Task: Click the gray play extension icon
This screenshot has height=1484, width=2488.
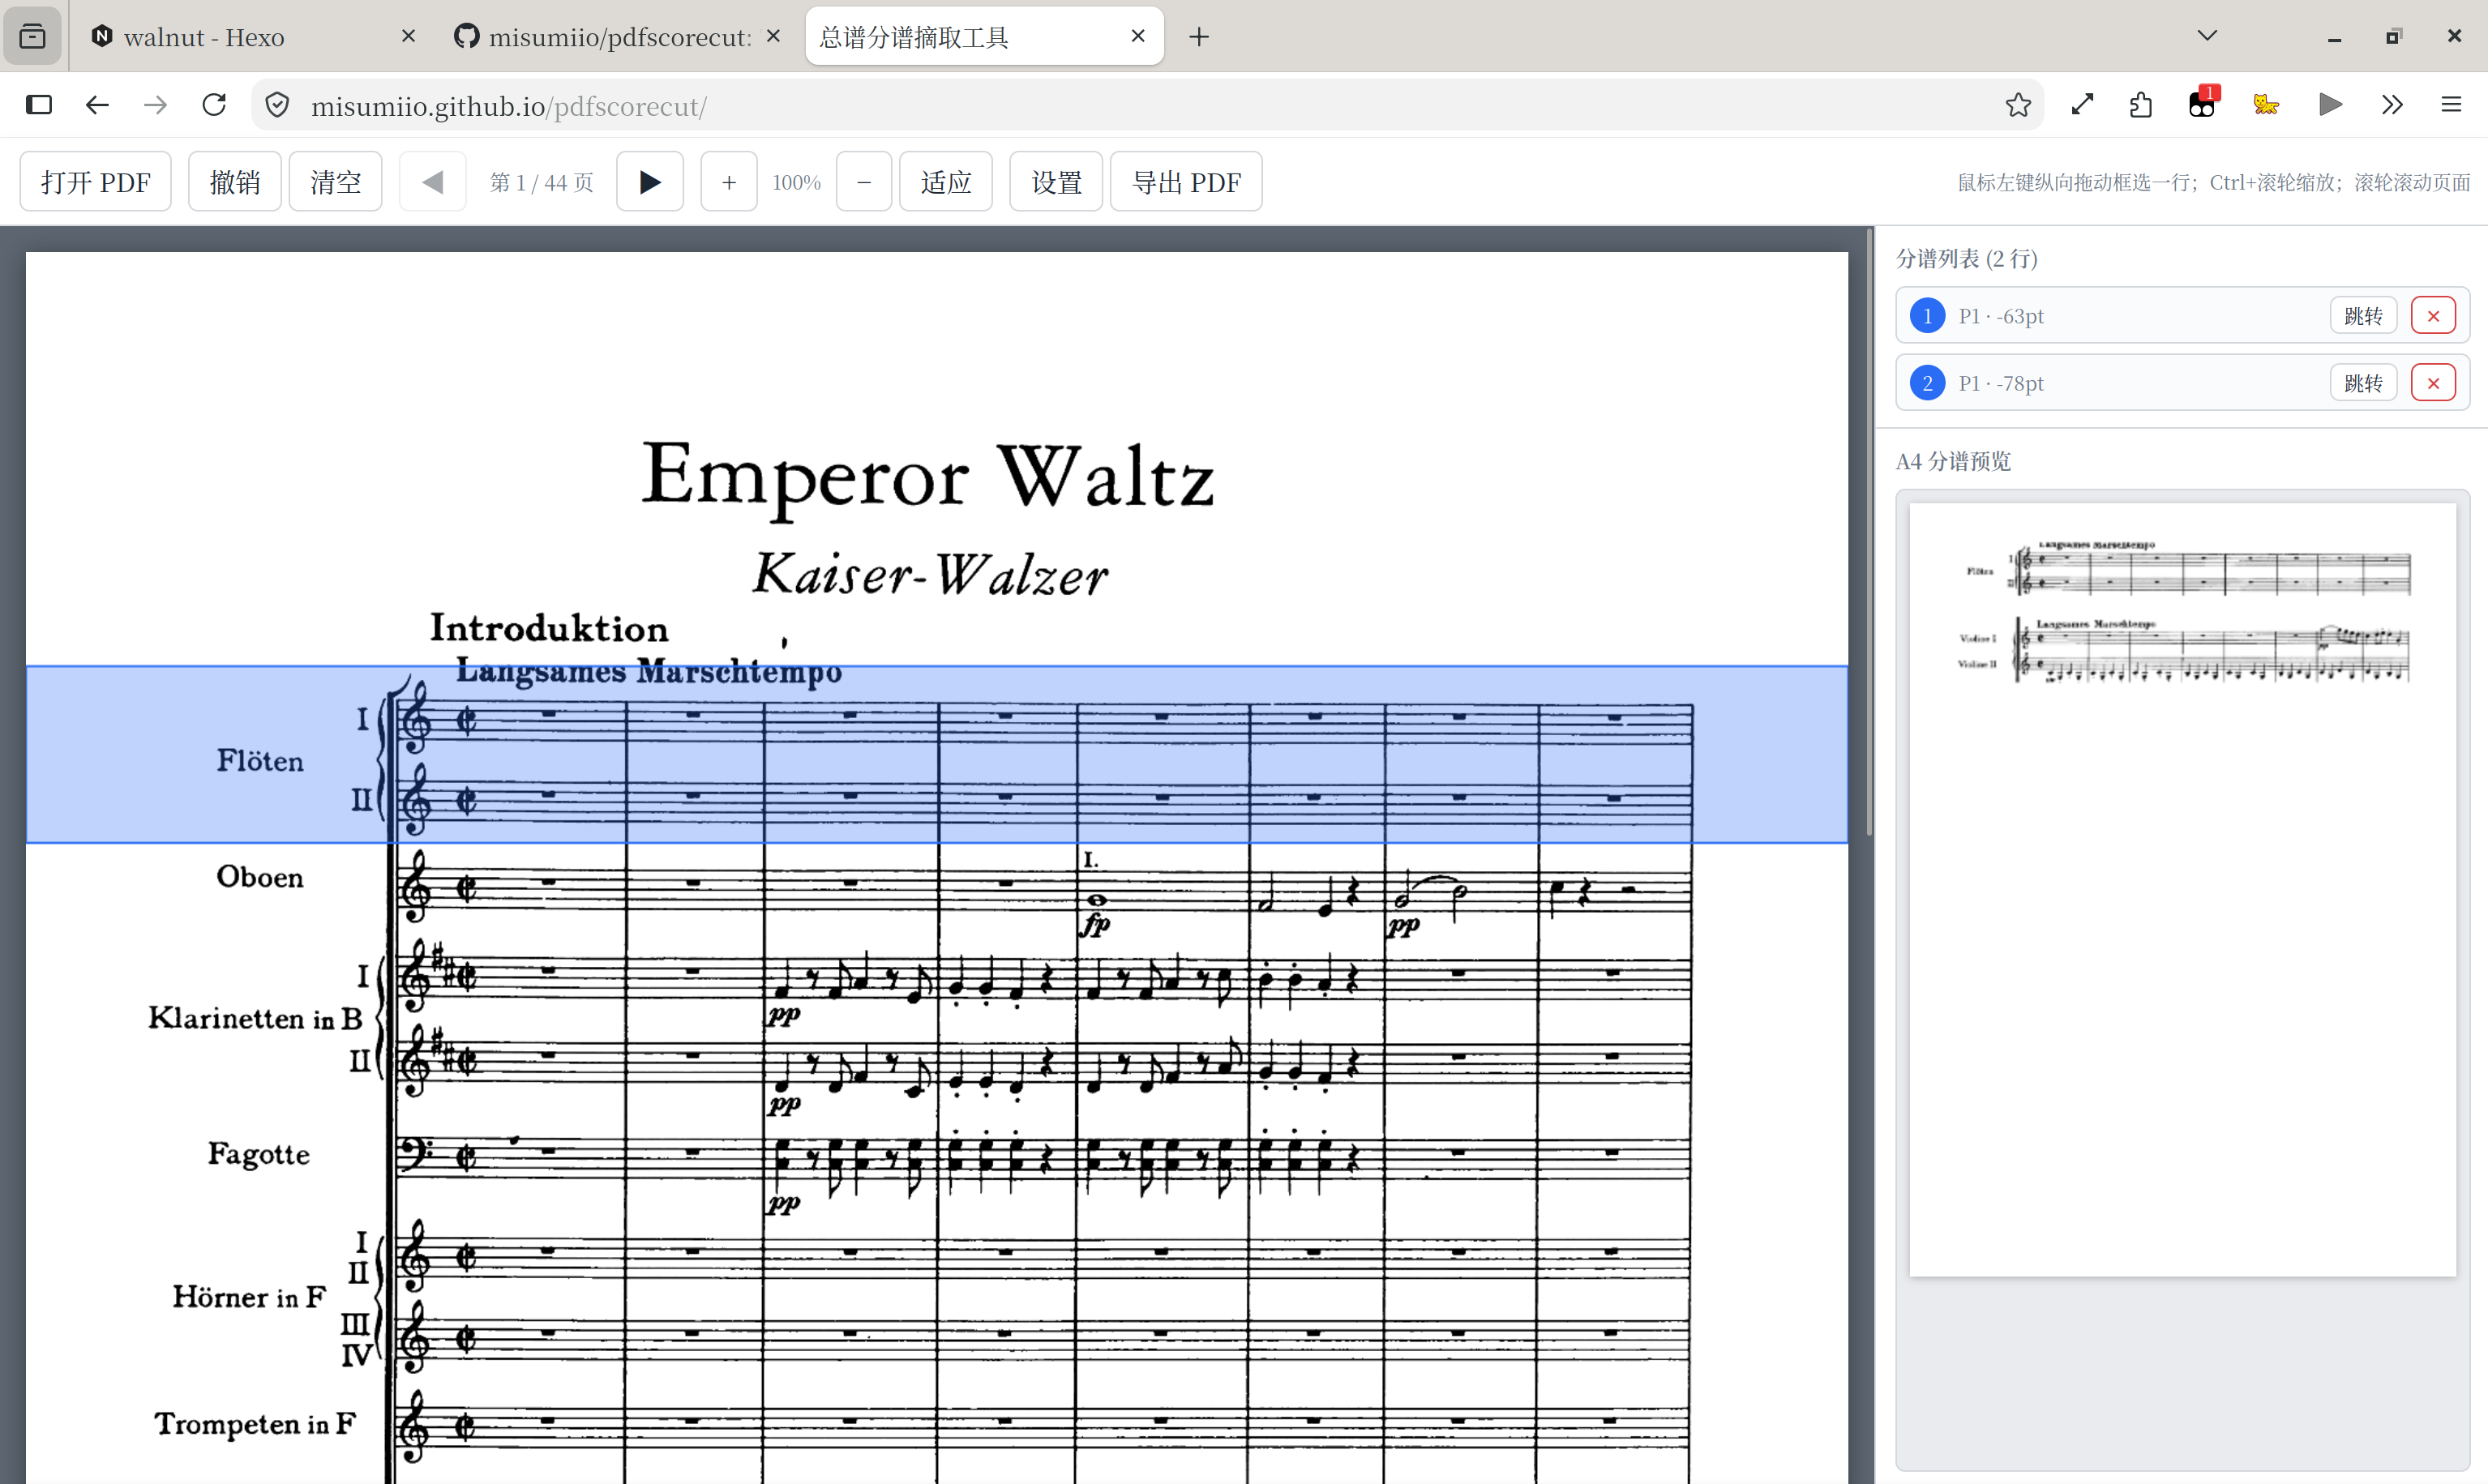Action: (2330, 105)
